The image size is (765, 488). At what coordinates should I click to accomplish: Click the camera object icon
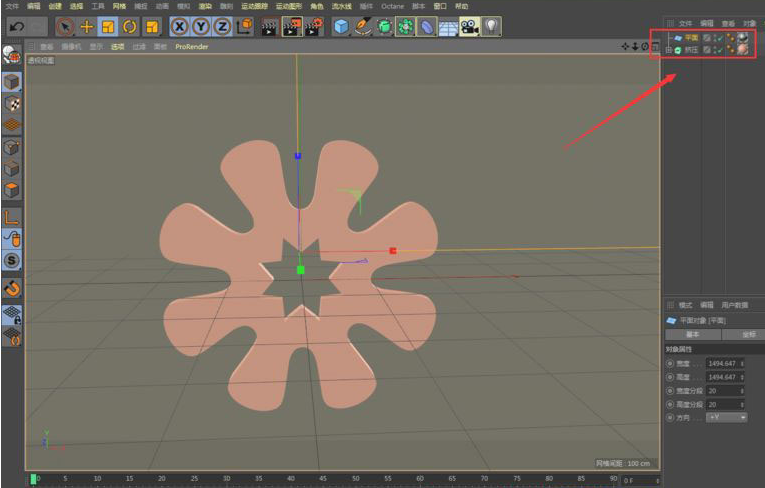pos(469,27)
